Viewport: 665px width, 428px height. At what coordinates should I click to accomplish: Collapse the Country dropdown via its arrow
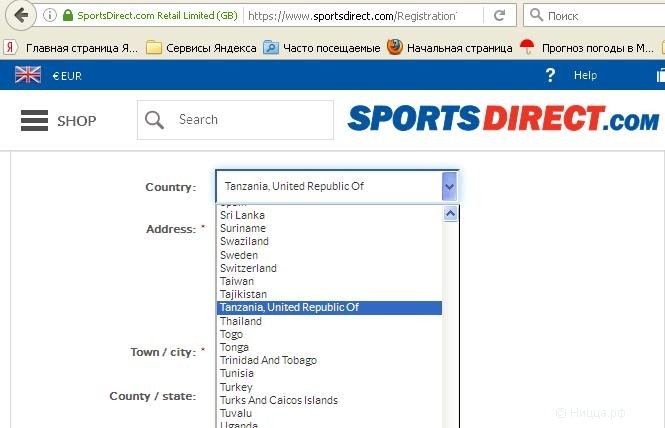tap(449, 187)
